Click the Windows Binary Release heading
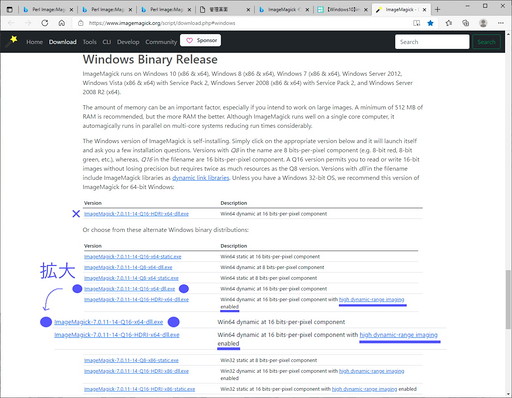The width and height of the screenshot is (512, 398). 150,59
